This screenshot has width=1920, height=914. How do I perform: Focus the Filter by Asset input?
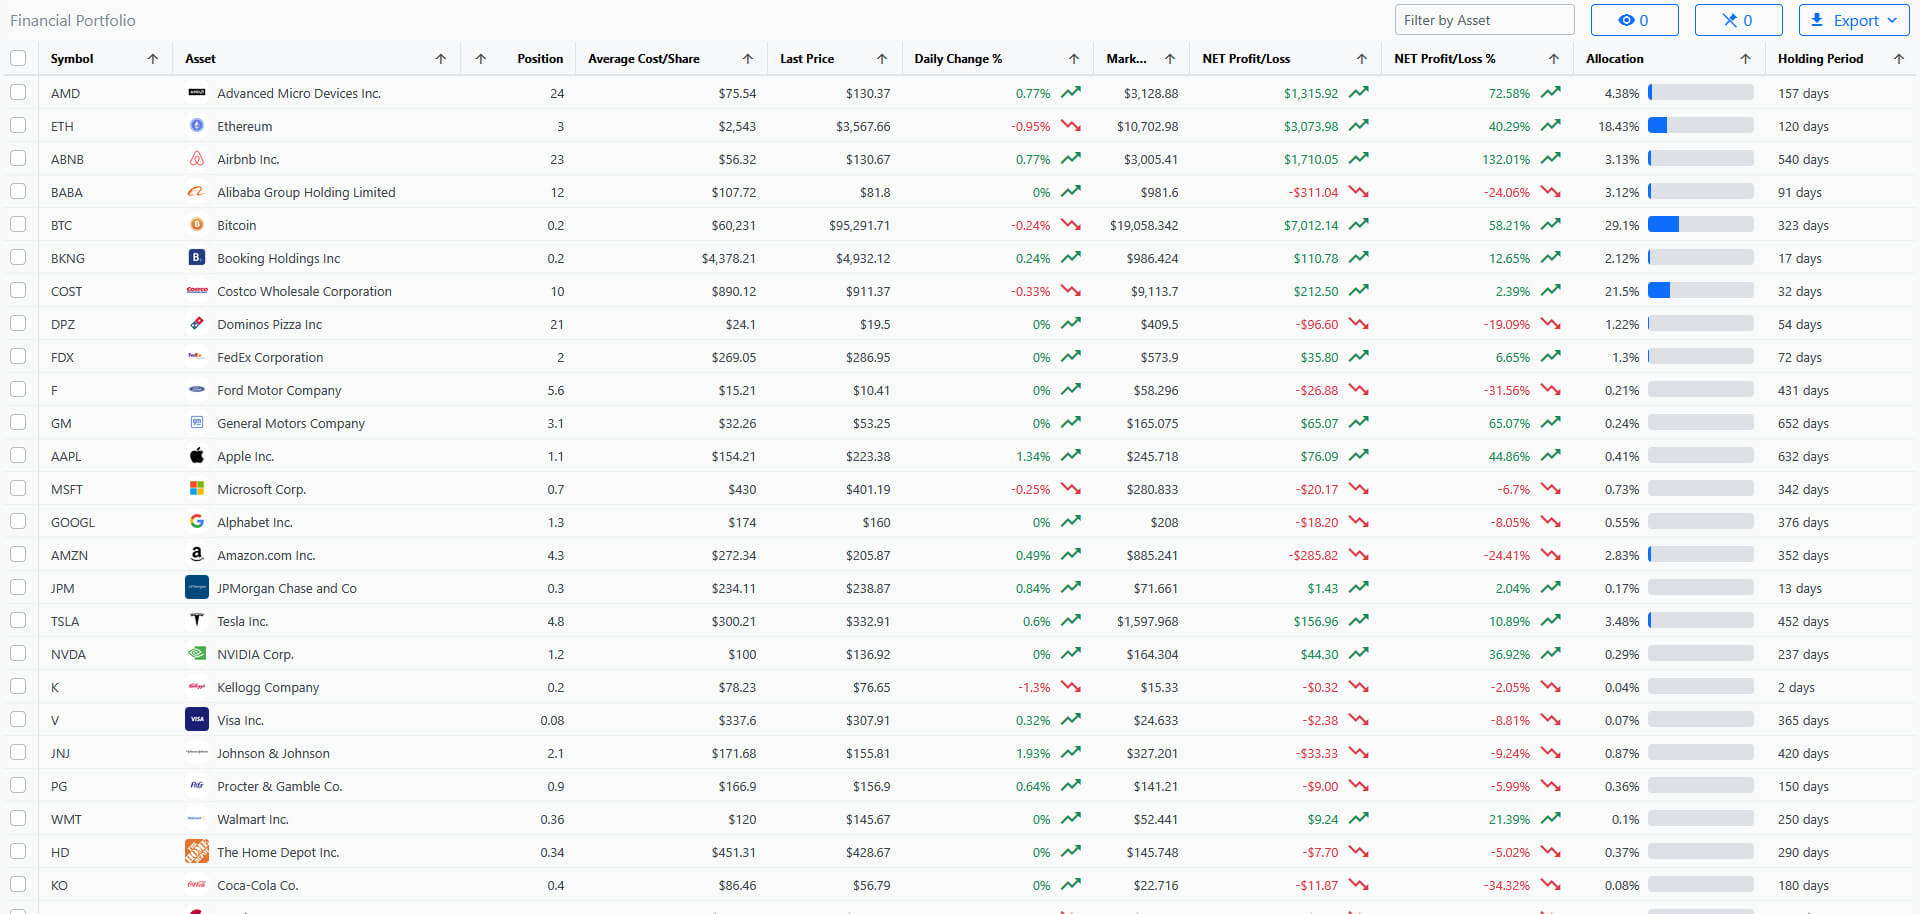1484,20
